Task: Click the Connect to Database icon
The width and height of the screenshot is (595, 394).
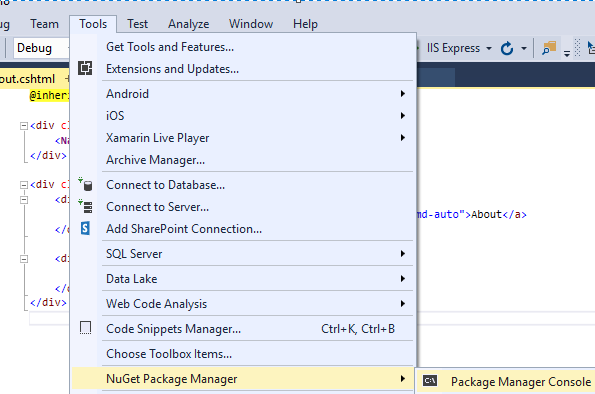Action: 85,184
